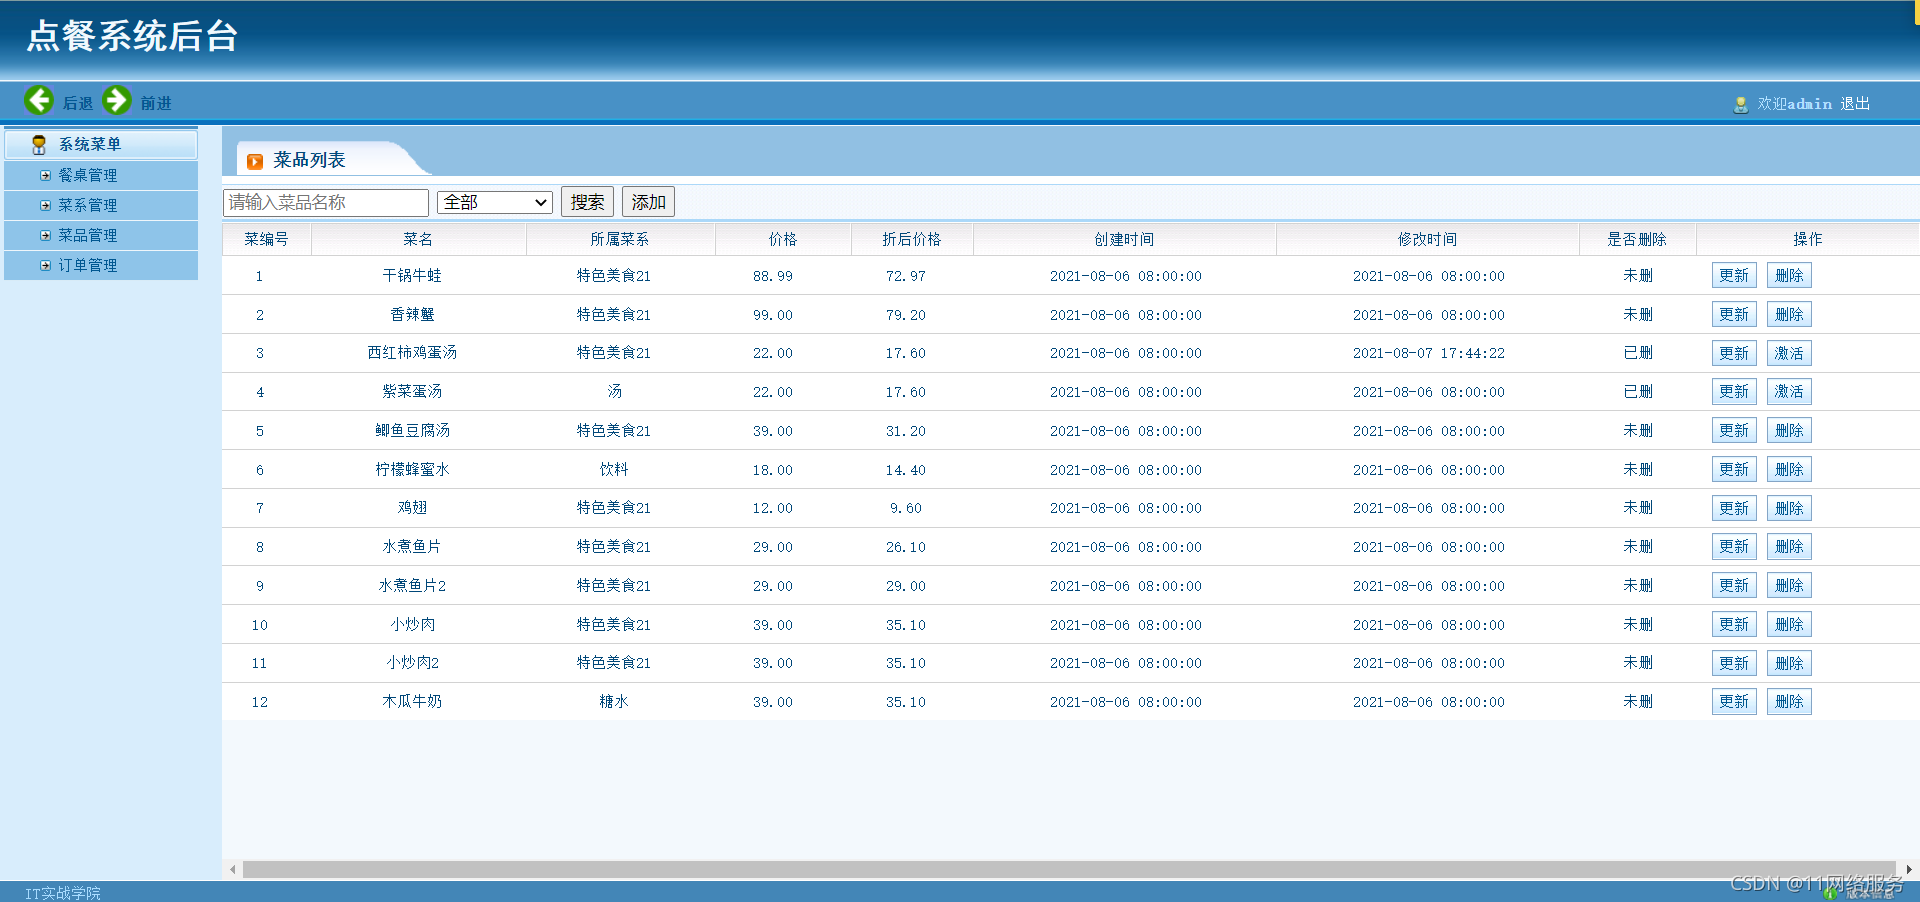Click 更新 for 水煮鱼片 row 8
Viewport: 1920px width, 902px height.
pyautogui.click(x=1734, y=547)
